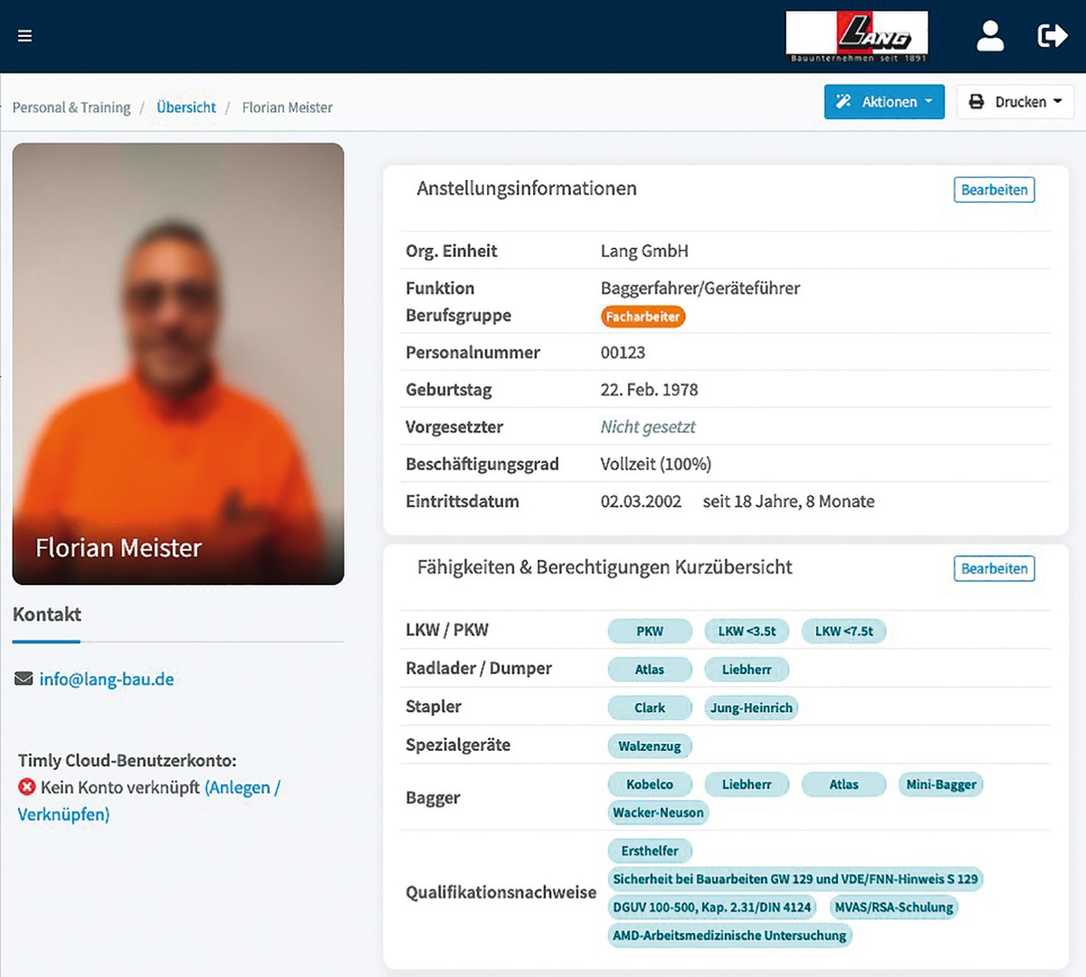Image resolution: width=1086 pixels, height=977 pixels.
Task: Switch to the Kontakt tab
Action: pos(46,614)
